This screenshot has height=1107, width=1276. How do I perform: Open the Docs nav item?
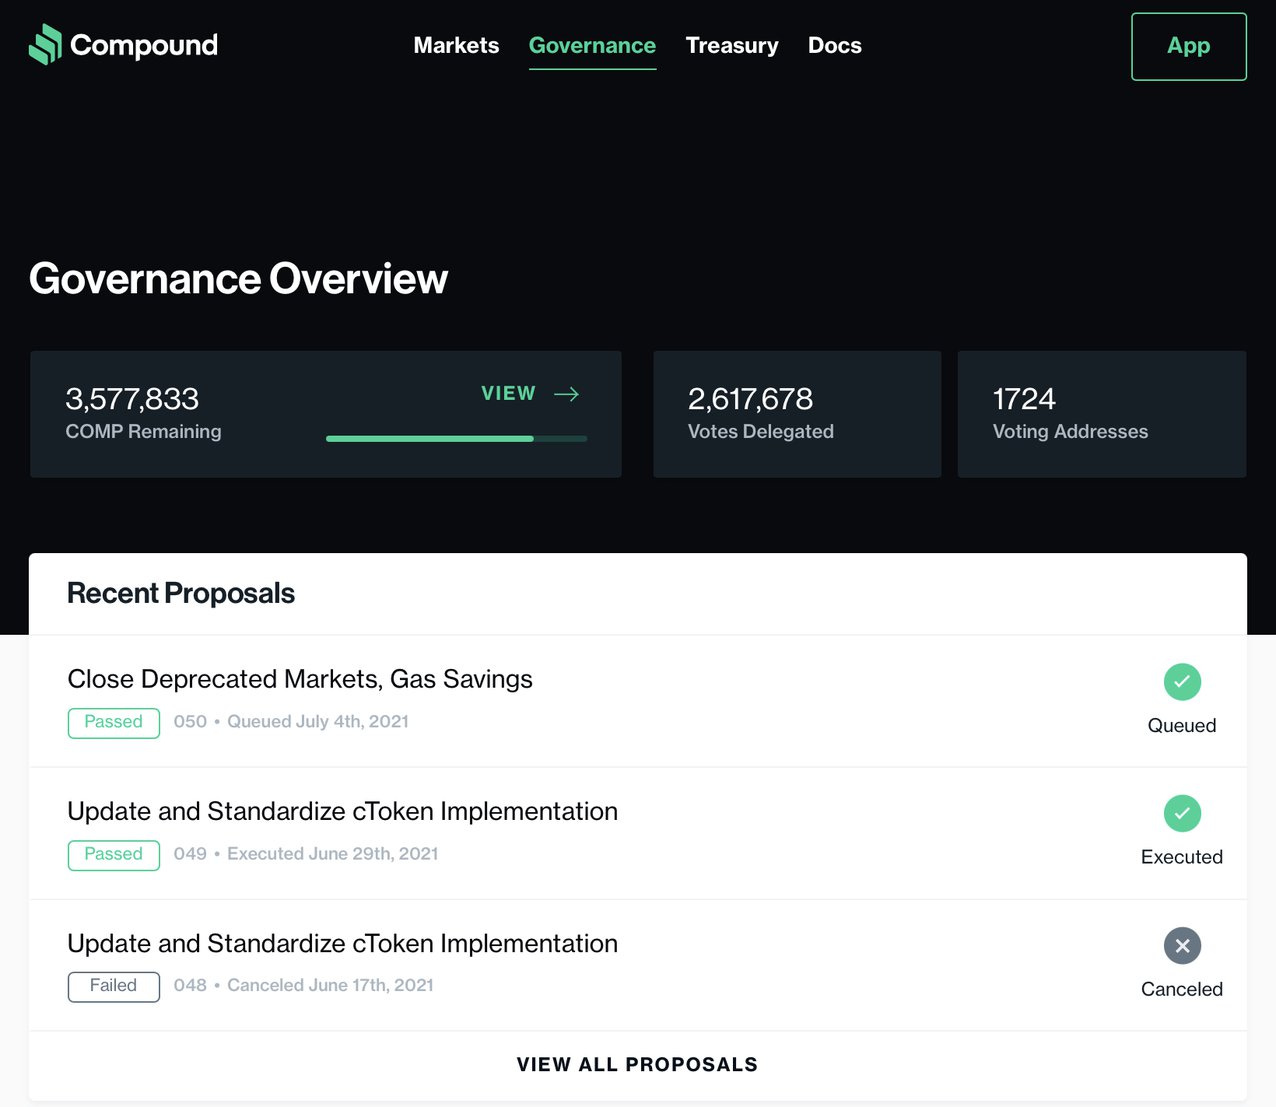point(835,45)
